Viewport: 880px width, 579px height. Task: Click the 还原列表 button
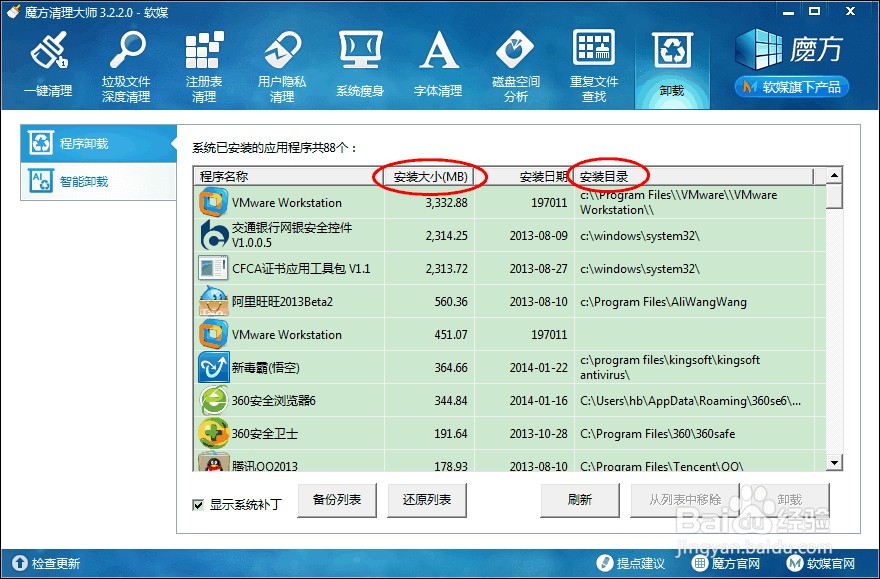pos(427,500)
